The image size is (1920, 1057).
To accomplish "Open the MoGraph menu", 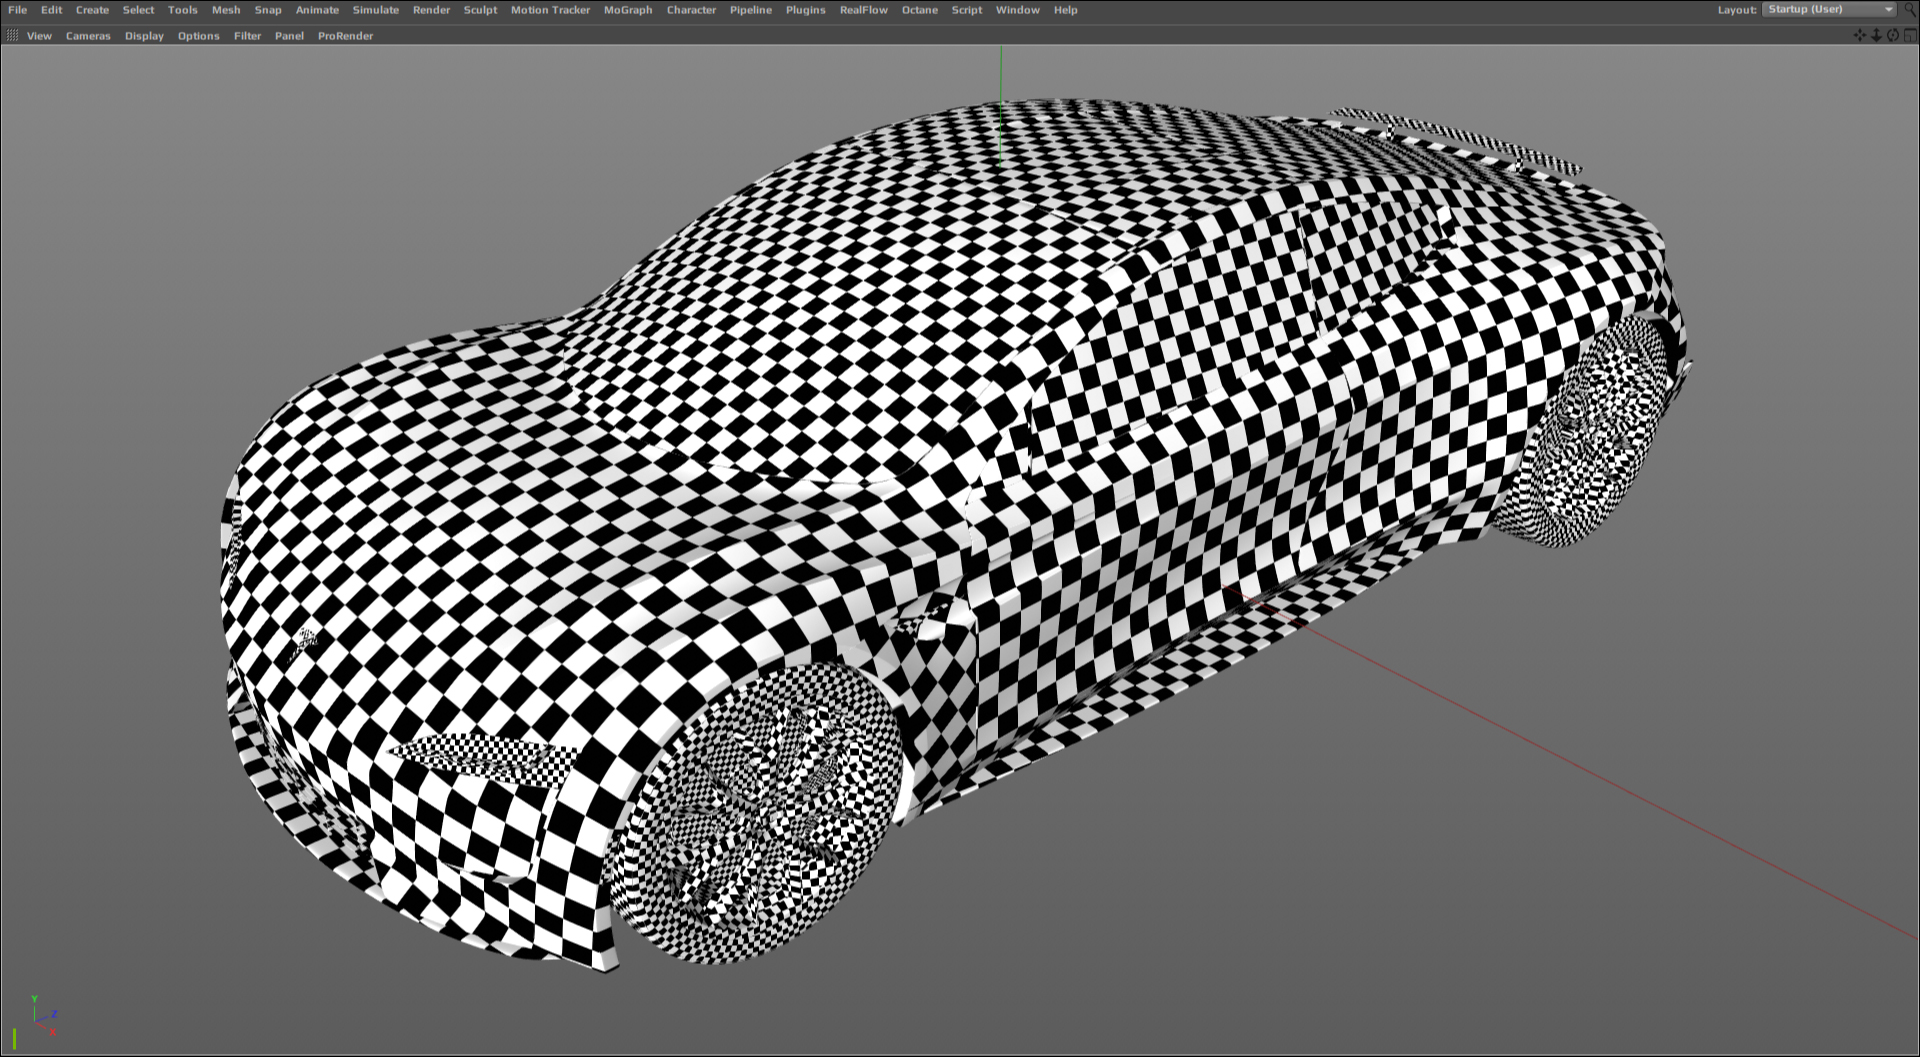I will coord(628,10).
